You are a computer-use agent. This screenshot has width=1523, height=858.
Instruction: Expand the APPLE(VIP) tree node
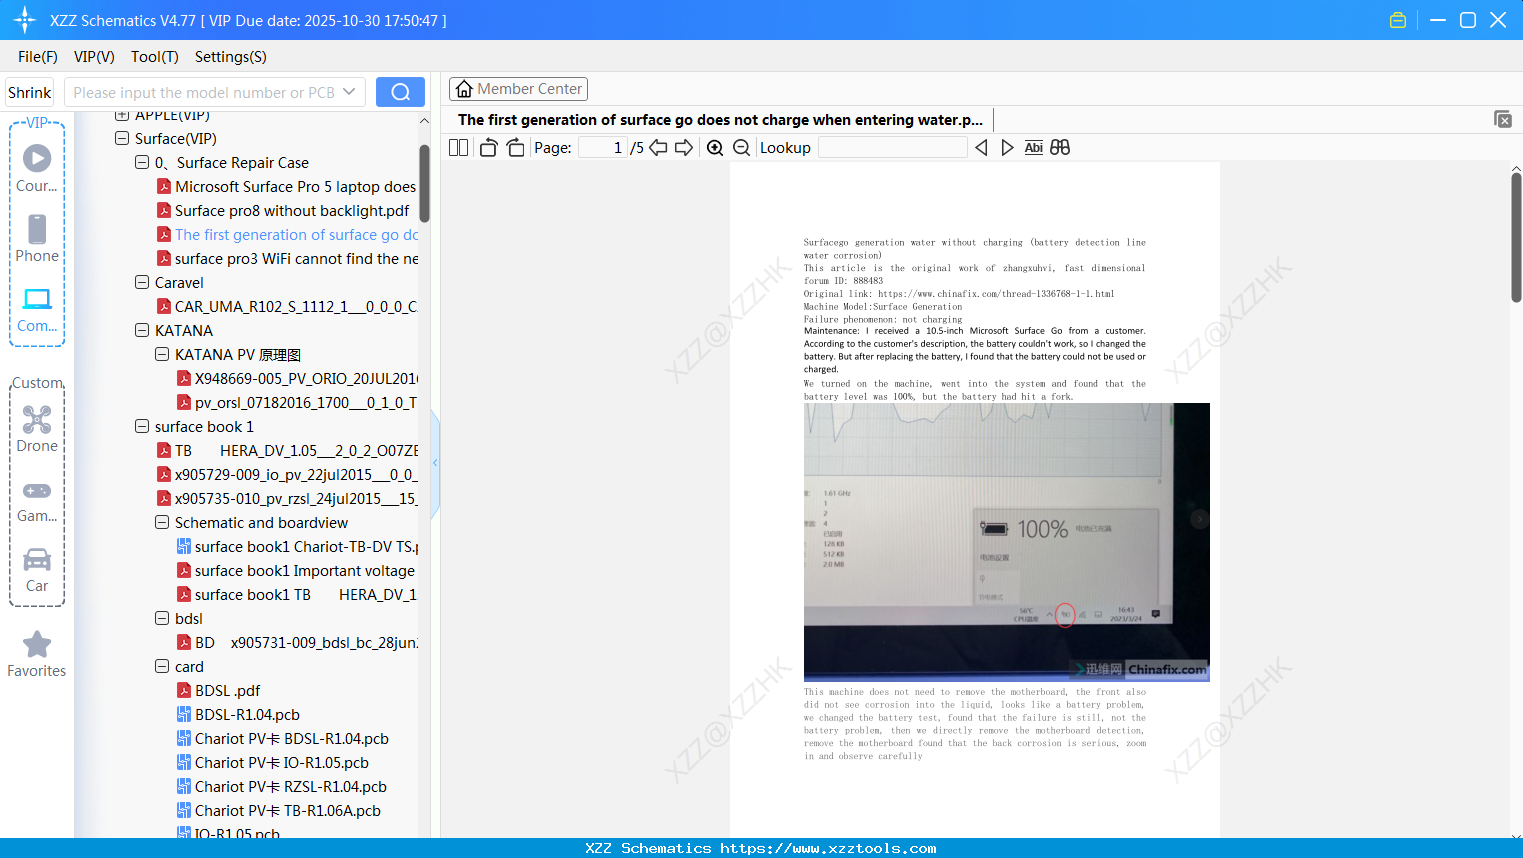(x=122, y=115)
